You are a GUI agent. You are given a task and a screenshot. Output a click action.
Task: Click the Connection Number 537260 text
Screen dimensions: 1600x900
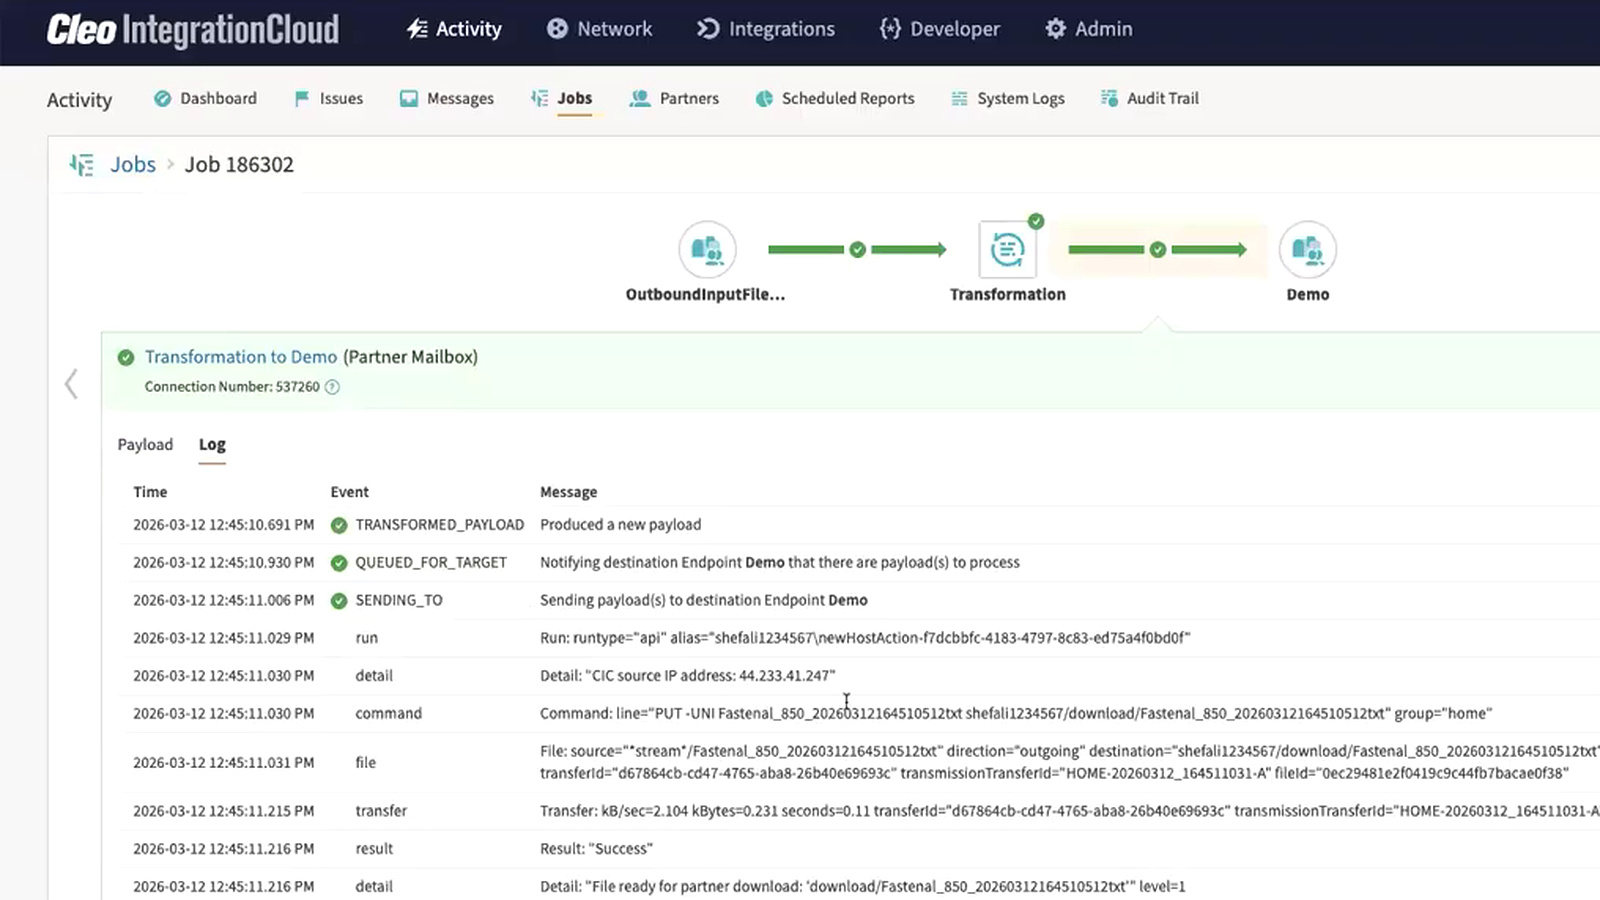click(x=232, y=387)
